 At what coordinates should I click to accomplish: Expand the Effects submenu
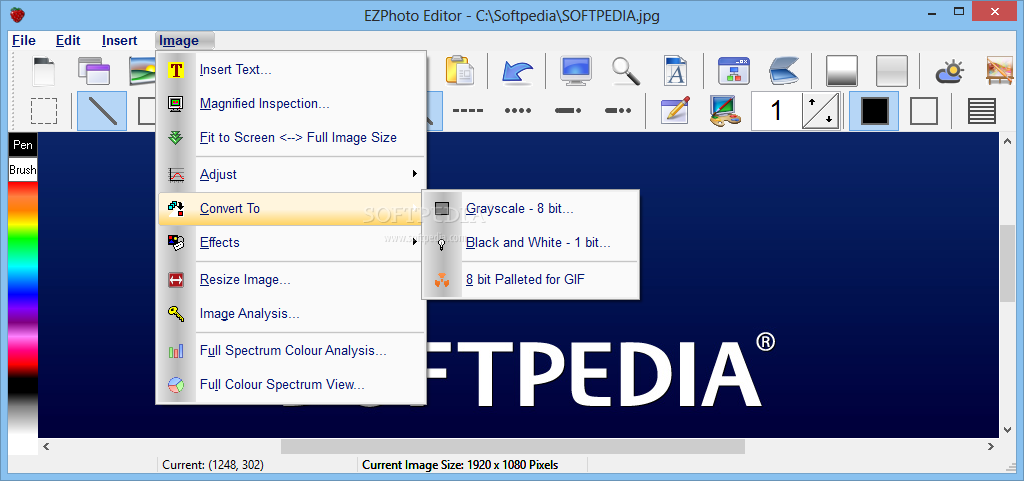(291, 242)
